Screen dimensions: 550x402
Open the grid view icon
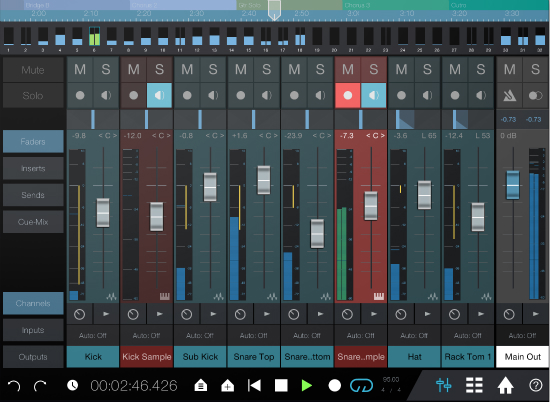point(474,385)
